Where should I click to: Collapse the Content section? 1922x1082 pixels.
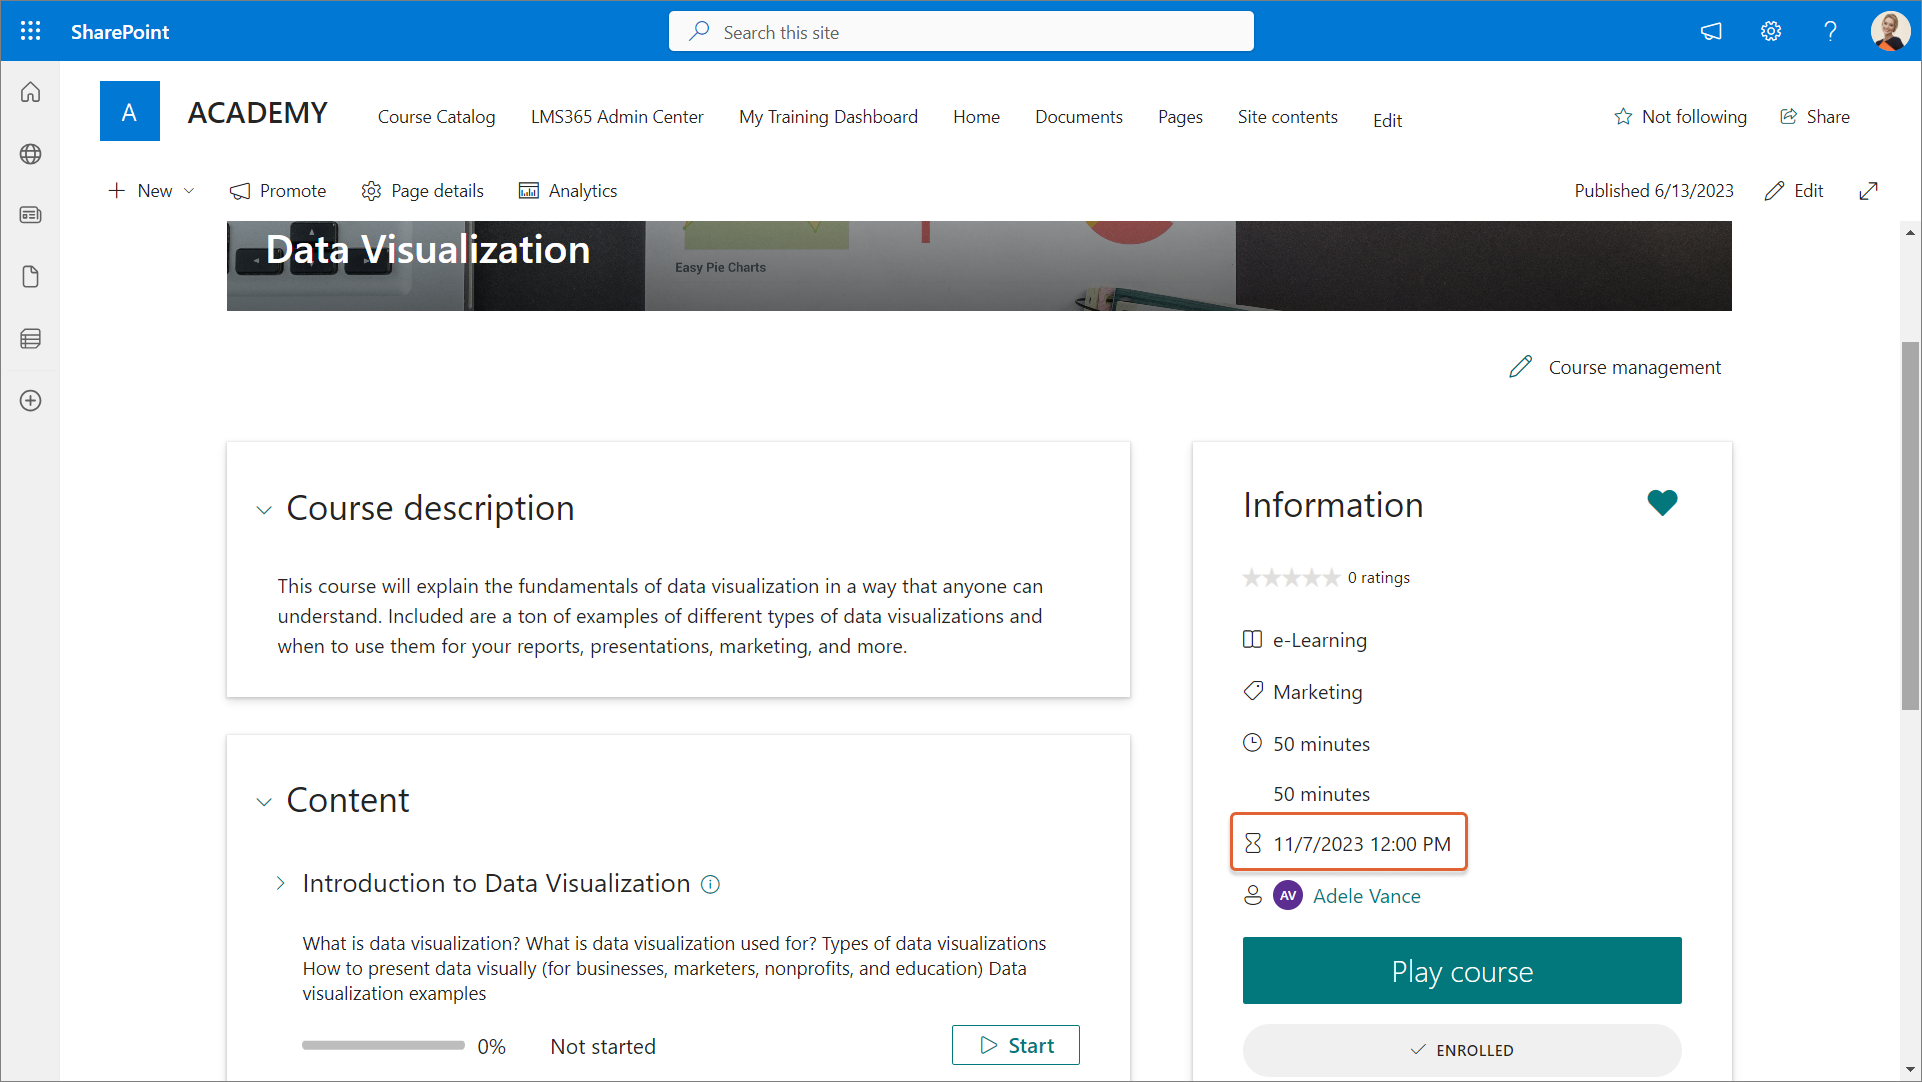(264, 802)
